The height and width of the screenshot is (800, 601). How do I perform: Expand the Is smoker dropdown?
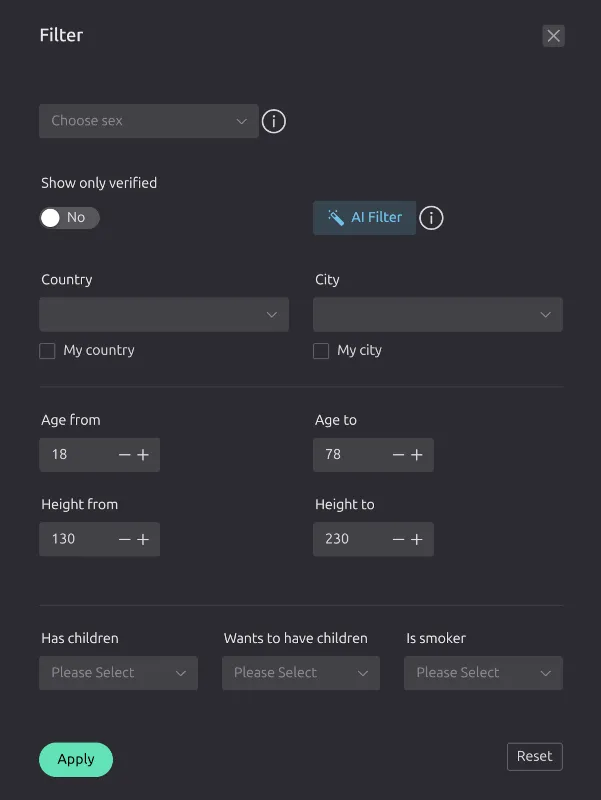click(483, 673)
